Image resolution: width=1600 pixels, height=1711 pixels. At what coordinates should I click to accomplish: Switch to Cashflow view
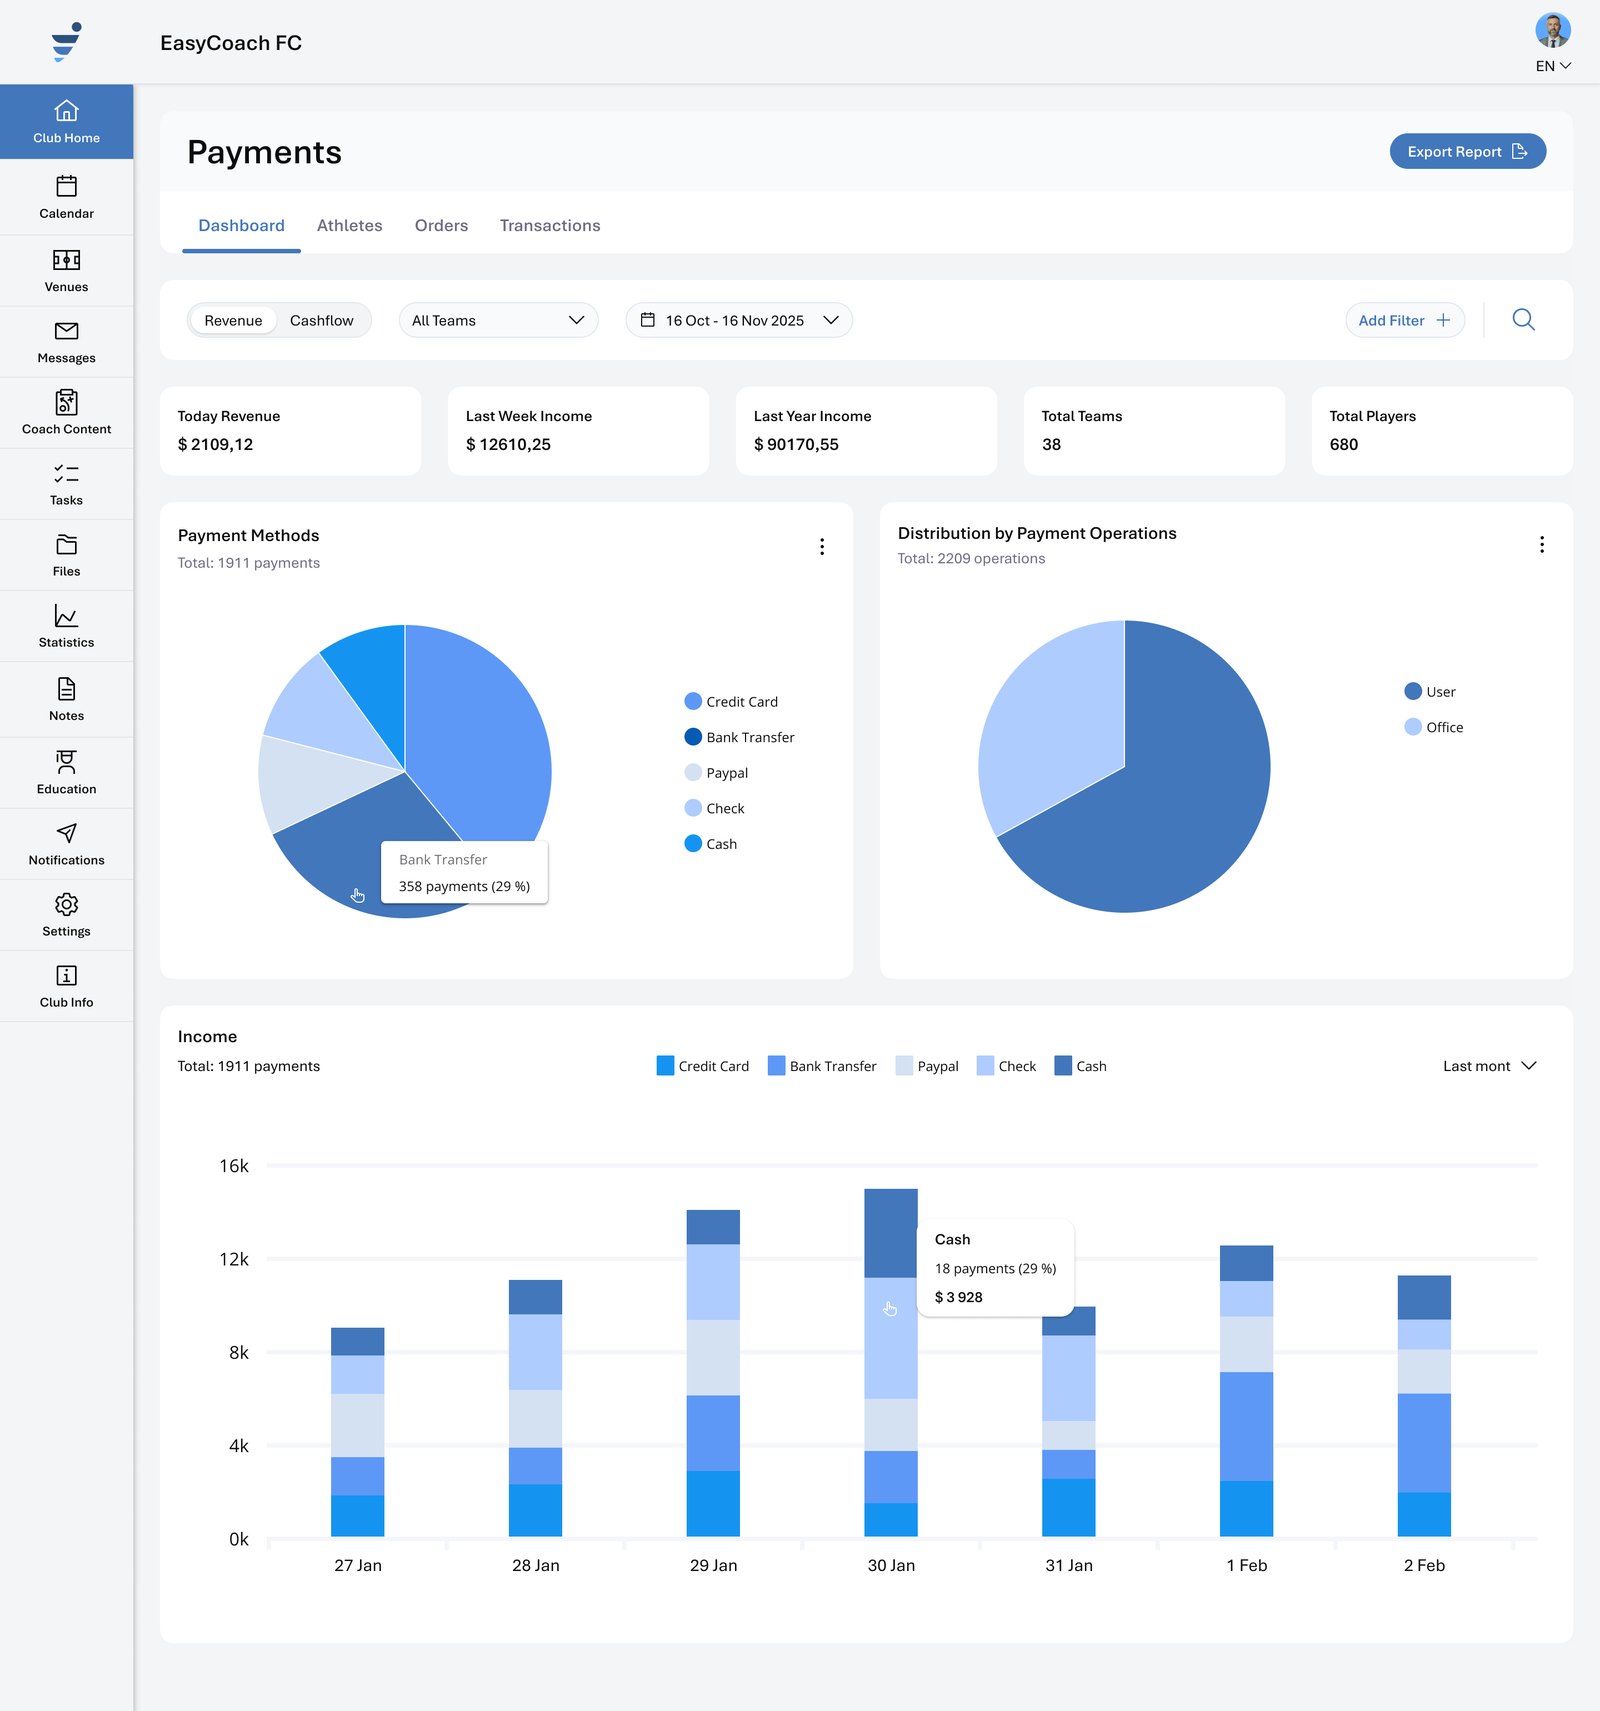(321, 320)
